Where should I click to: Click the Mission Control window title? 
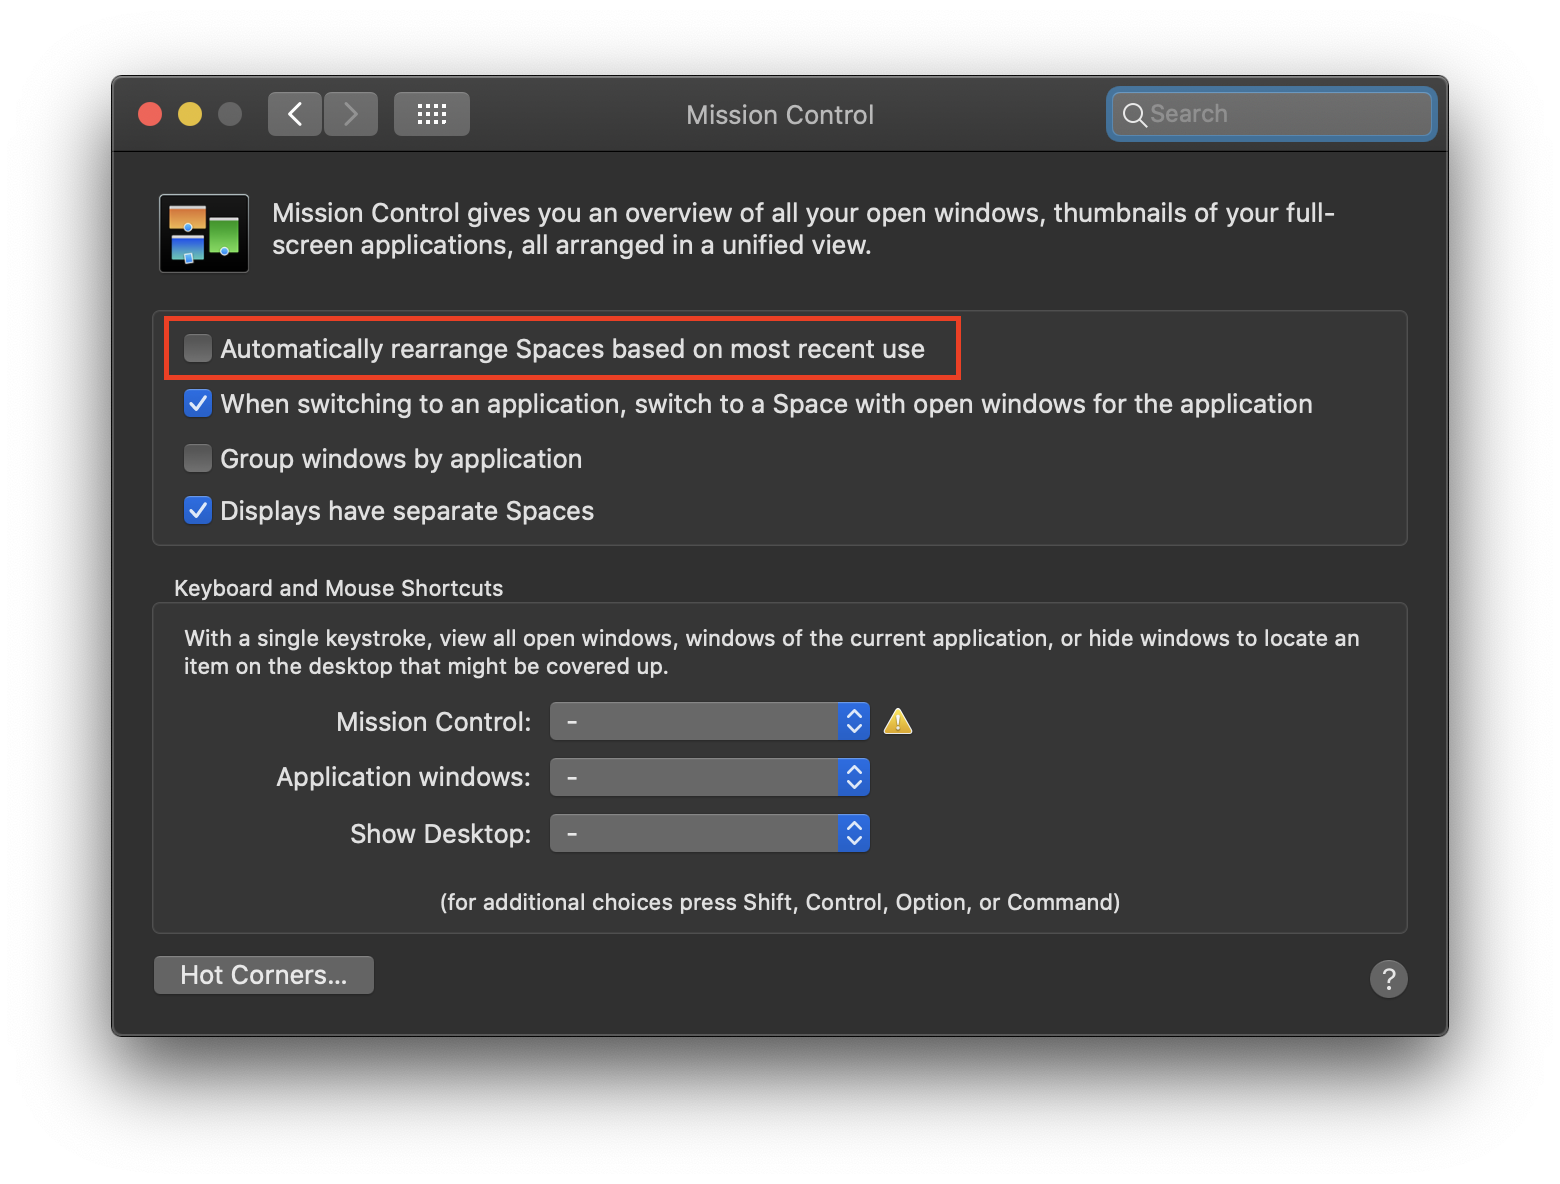click(780, 115)
